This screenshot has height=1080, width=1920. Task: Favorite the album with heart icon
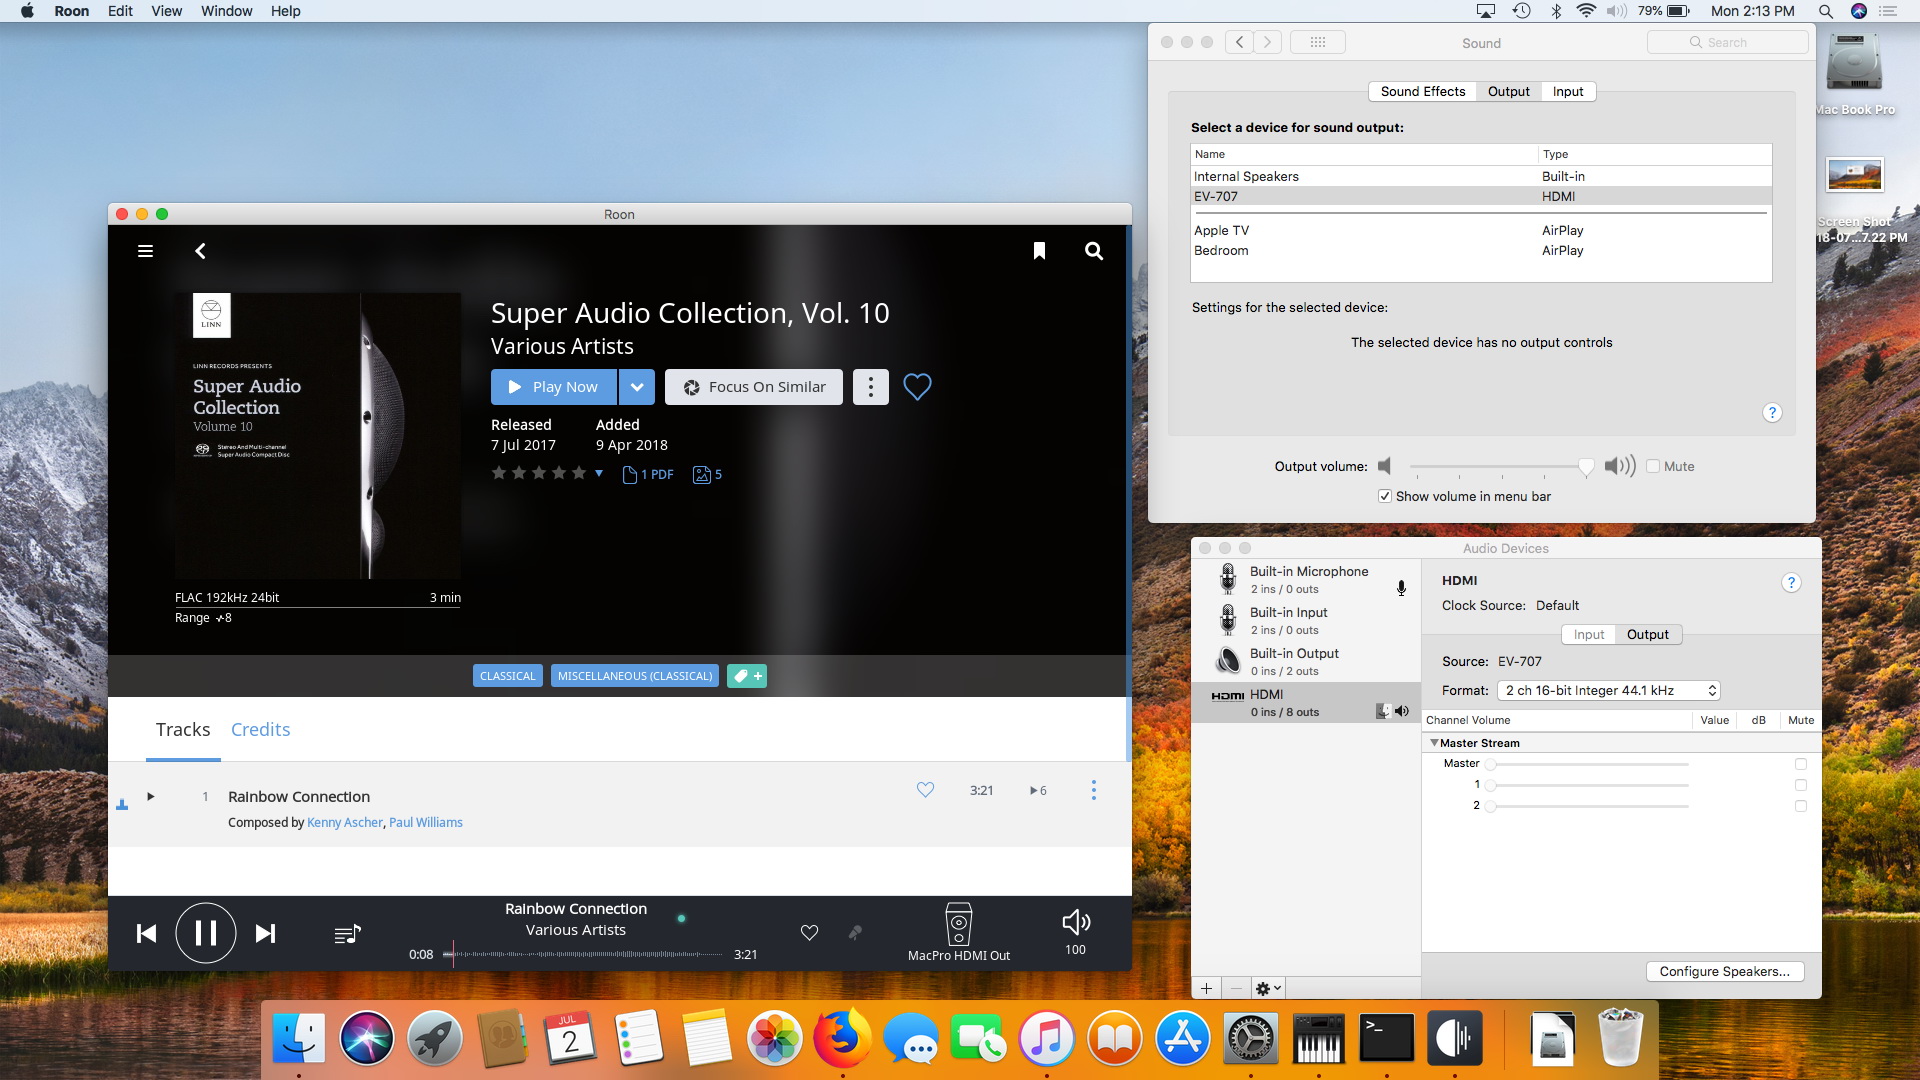pyautogui.click(x=917, y=386)
